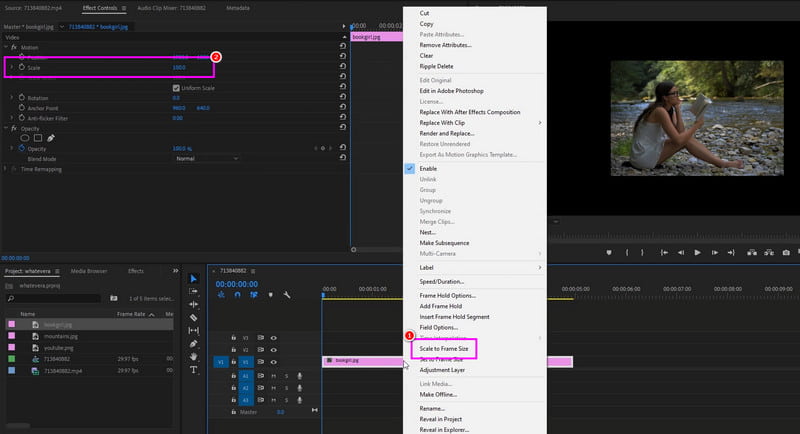
Task: Toggle Anchor Point animation stopwatch
Action: click(21, 108)
